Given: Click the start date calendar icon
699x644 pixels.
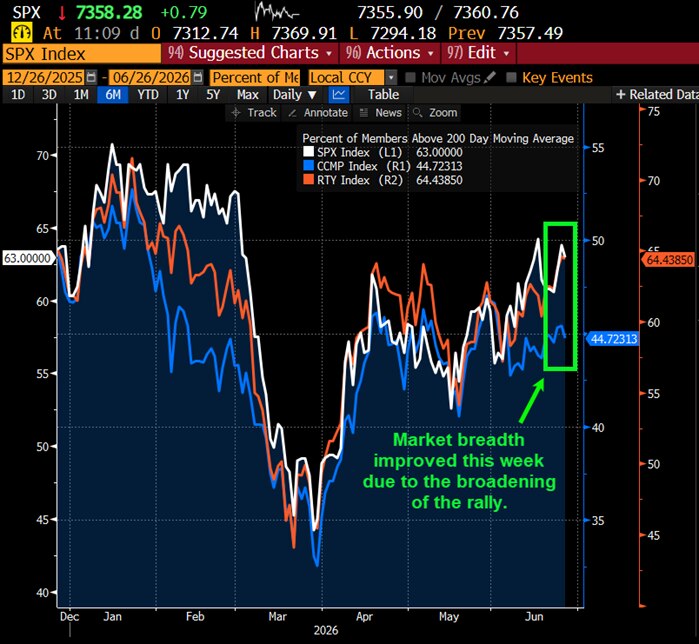Looking at the screenshot, I should click(x=91, y=77).
